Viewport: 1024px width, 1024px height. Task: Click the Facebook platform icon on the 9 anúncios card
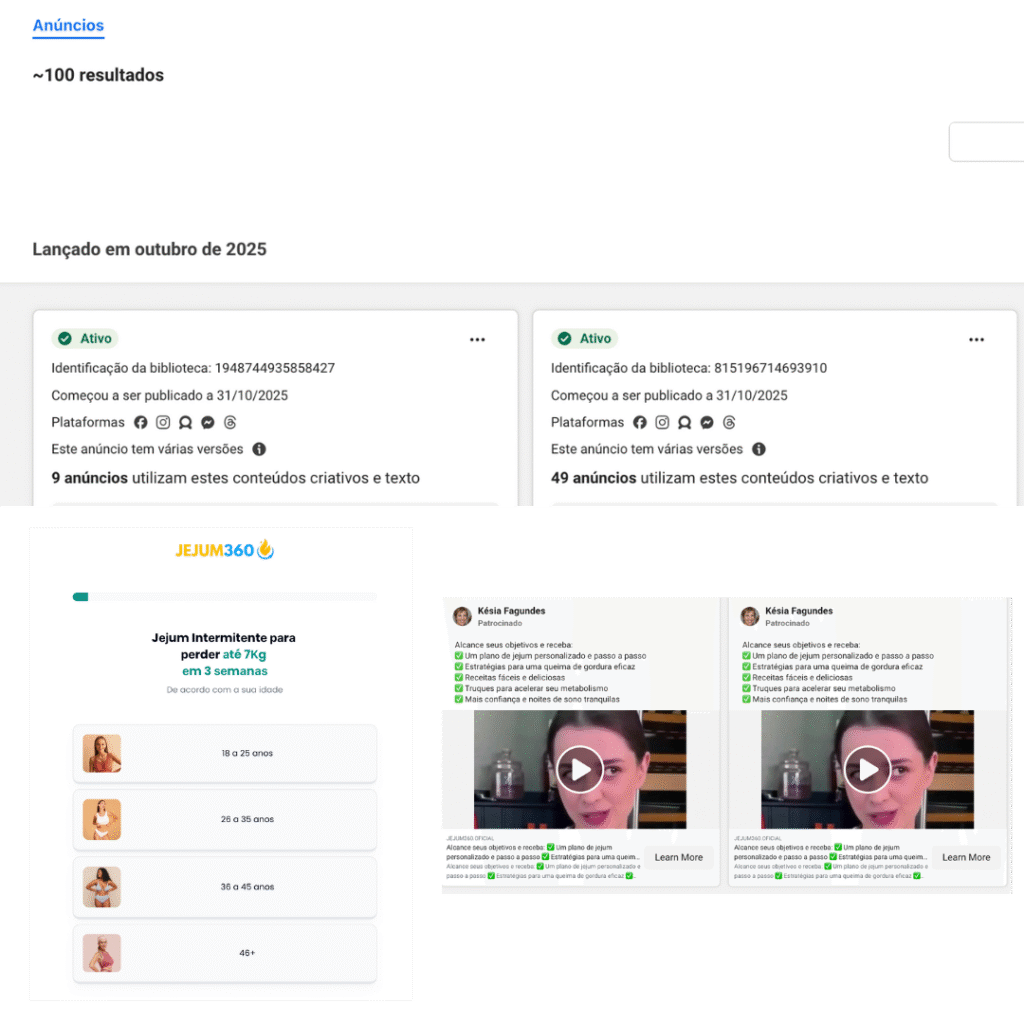click(x=141, y=423)
